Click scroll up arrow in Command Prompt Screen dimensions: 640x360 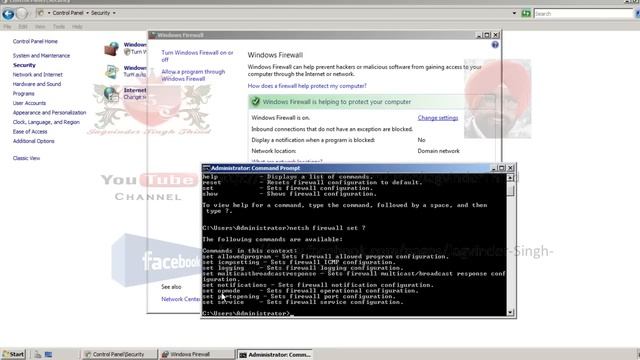[x=510, y=178]
